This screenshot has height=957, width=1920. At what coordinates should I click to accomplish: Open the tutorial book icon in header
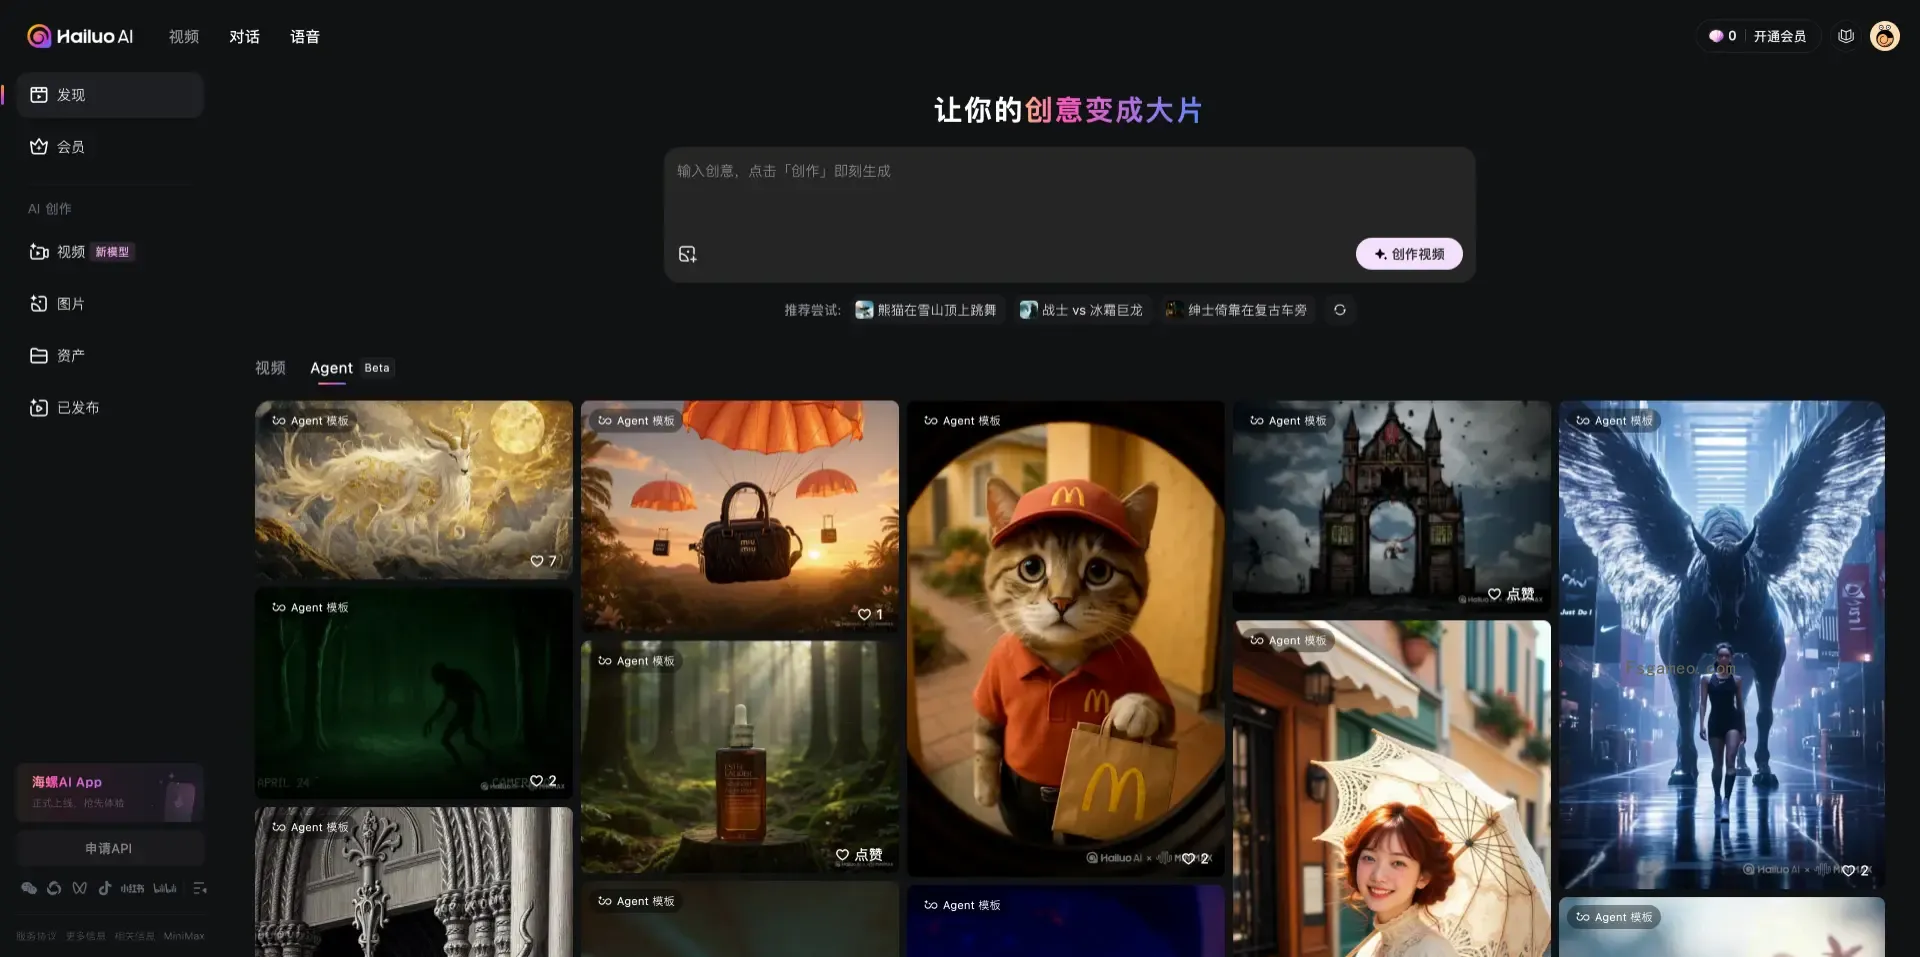click(x=1846, y=36)
